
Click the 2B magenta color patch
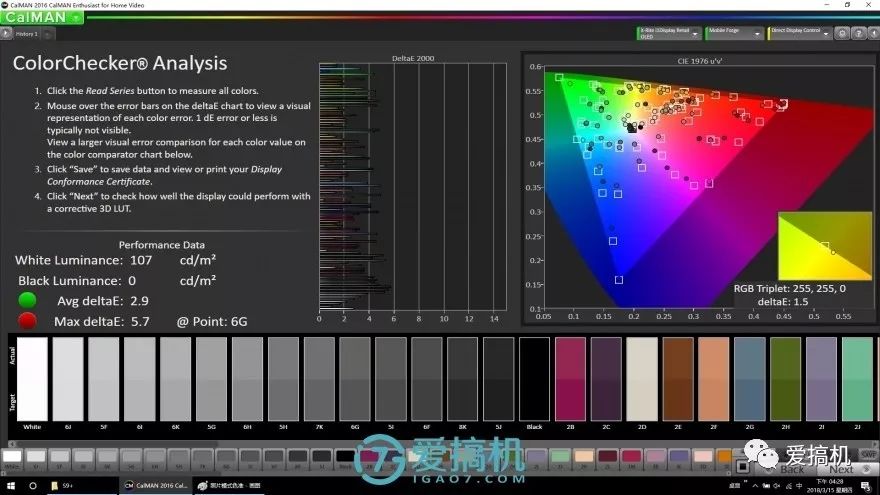[570, 379]
